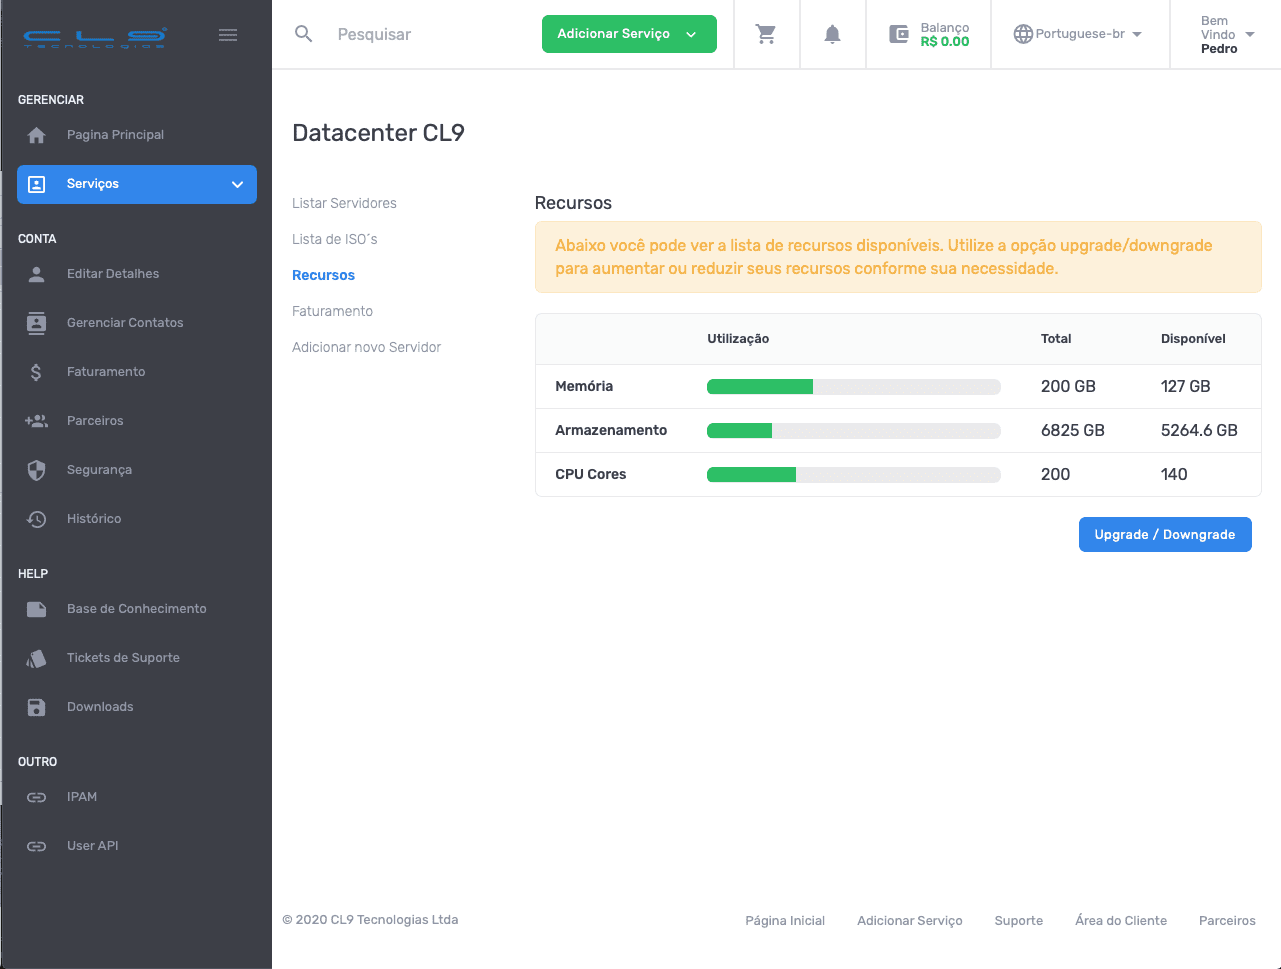Open the shopping cart icon
Viewport: 1281px width, 969px height.
click(x=766, y=34)
